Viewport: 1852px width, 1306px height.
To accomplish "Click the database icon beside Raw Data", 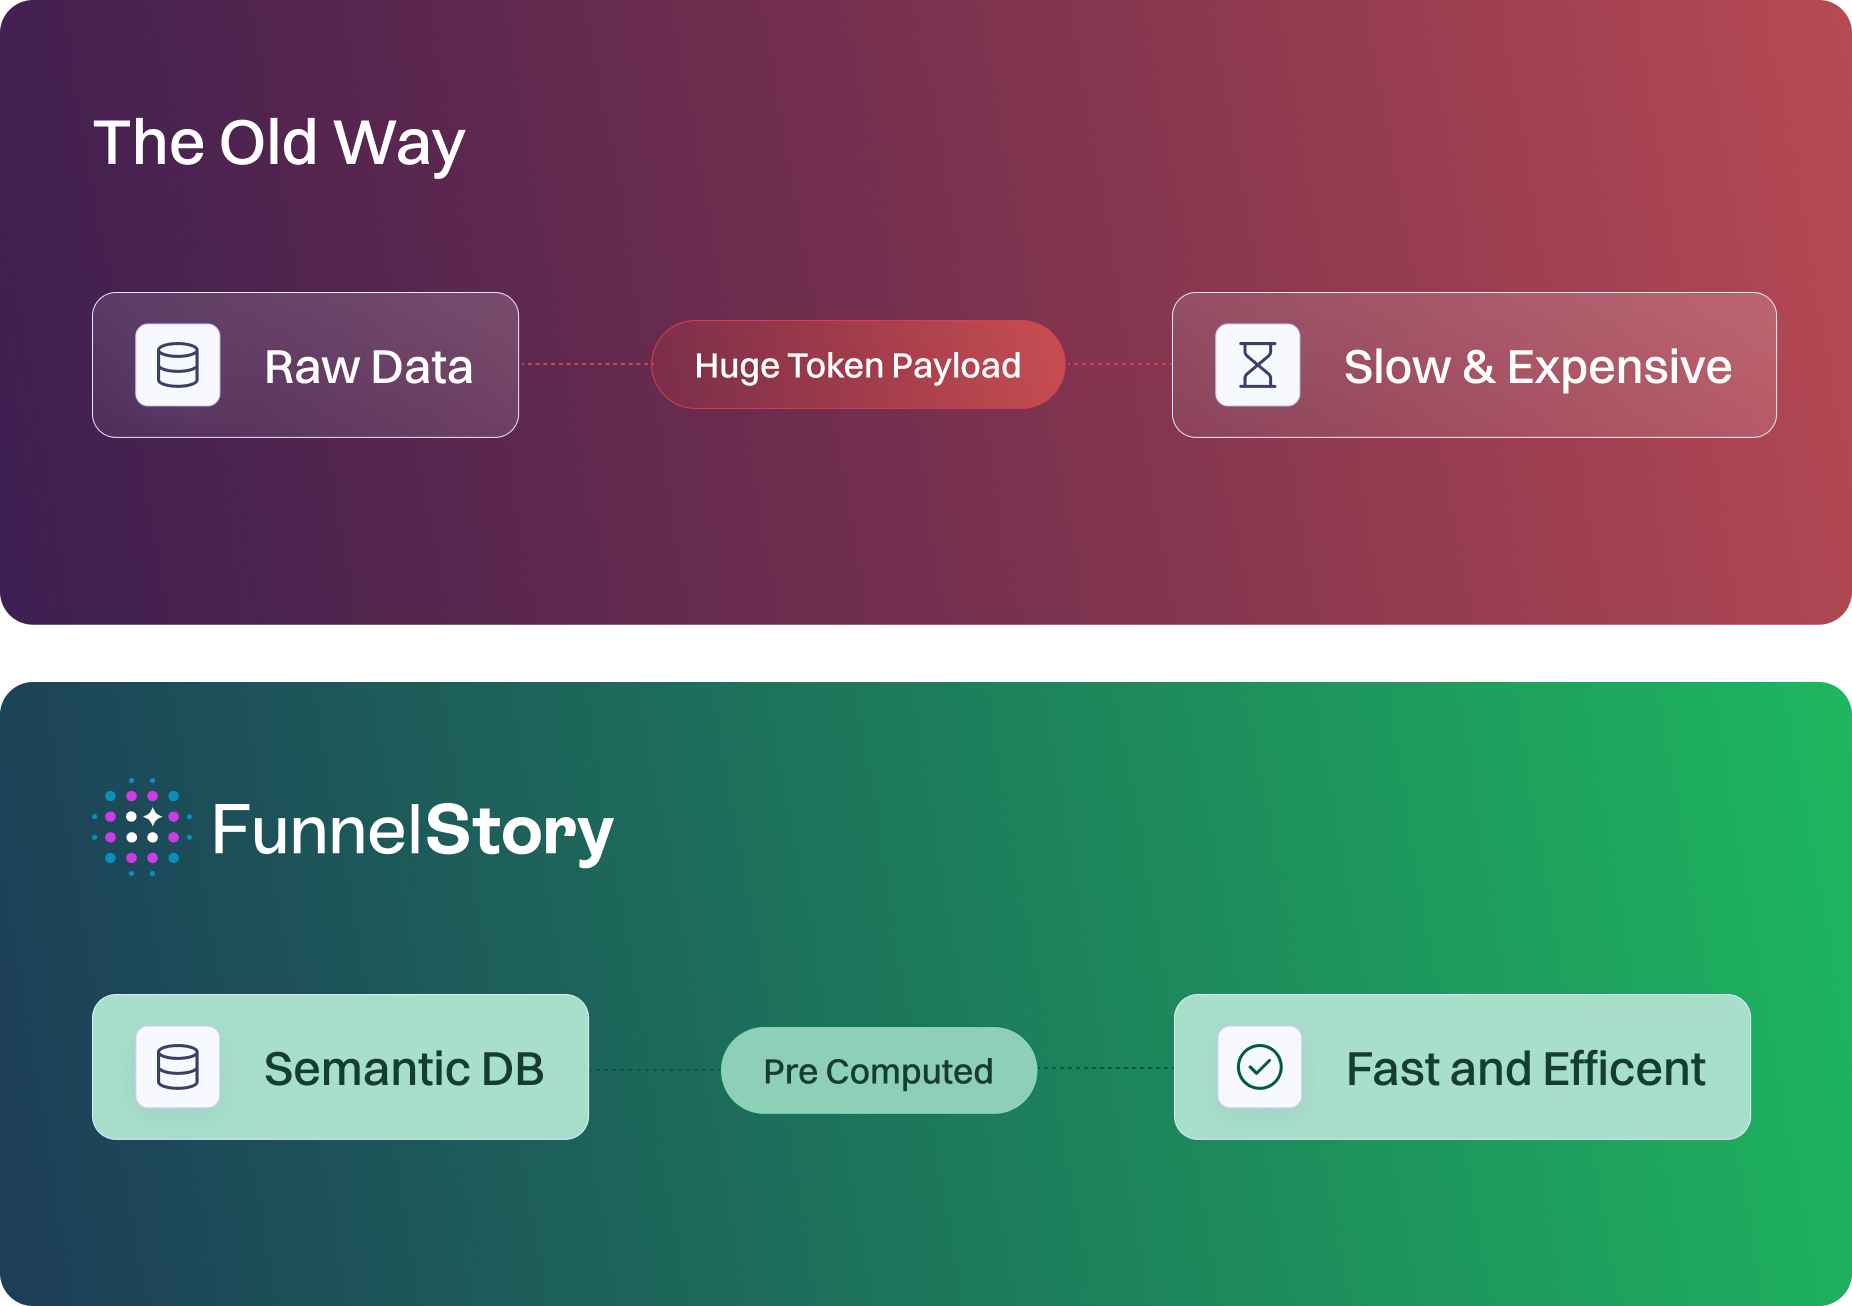I will click(x=178, y=365).
